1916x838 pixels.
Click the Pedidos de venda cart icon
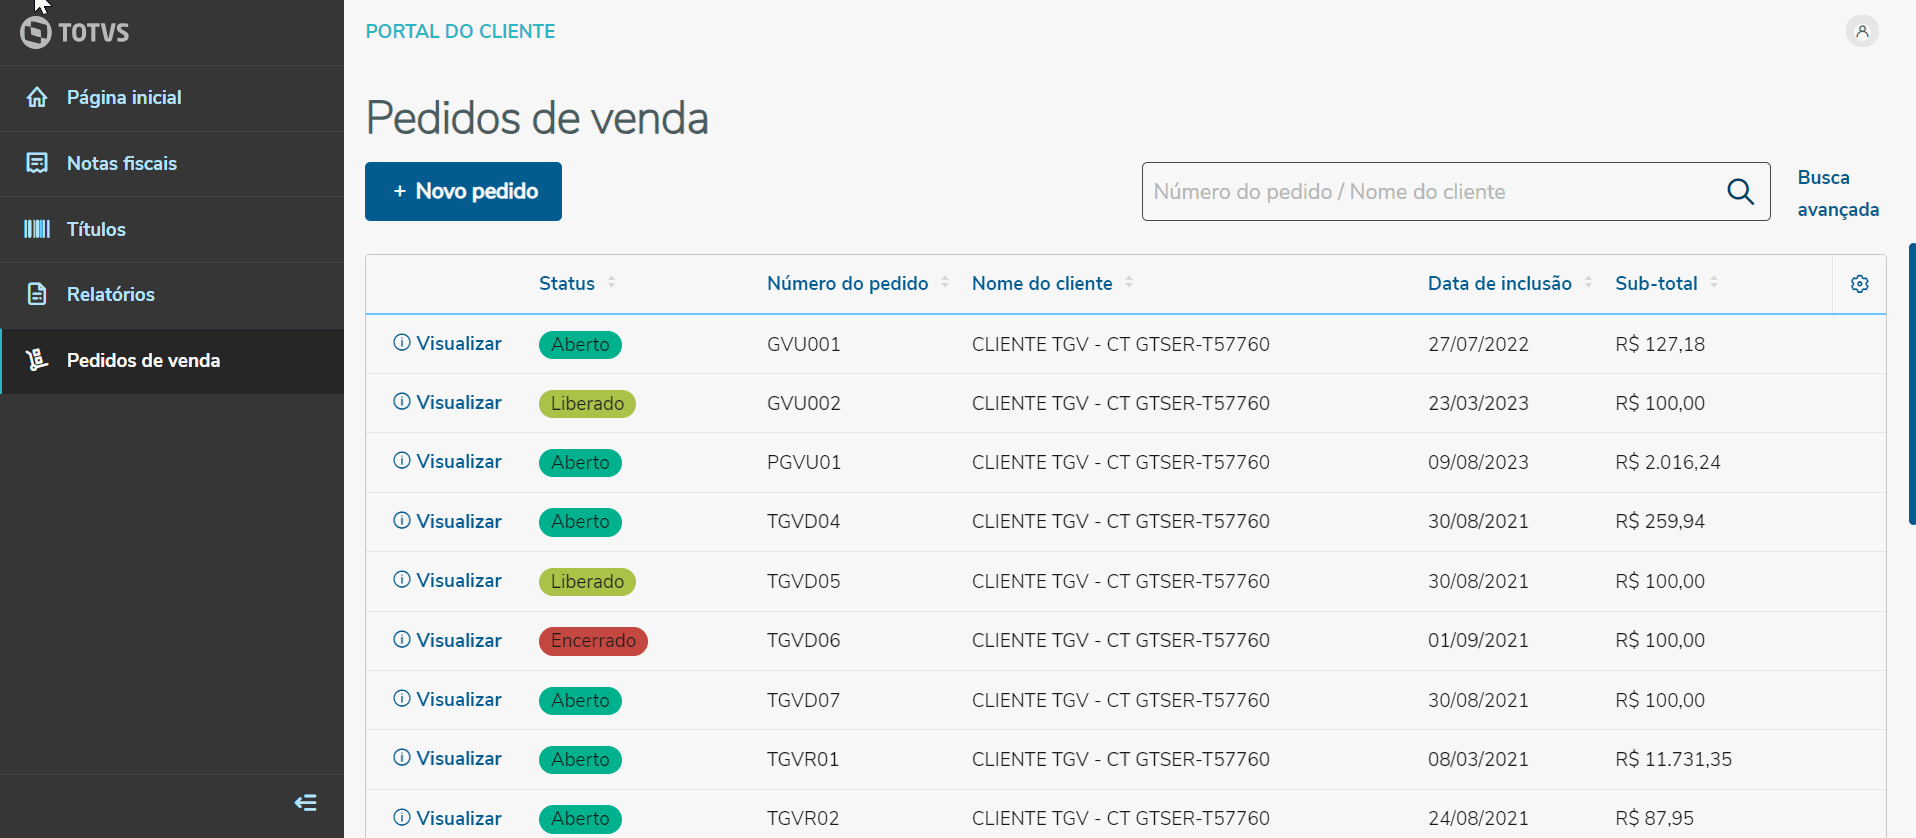tap(37, 360)
